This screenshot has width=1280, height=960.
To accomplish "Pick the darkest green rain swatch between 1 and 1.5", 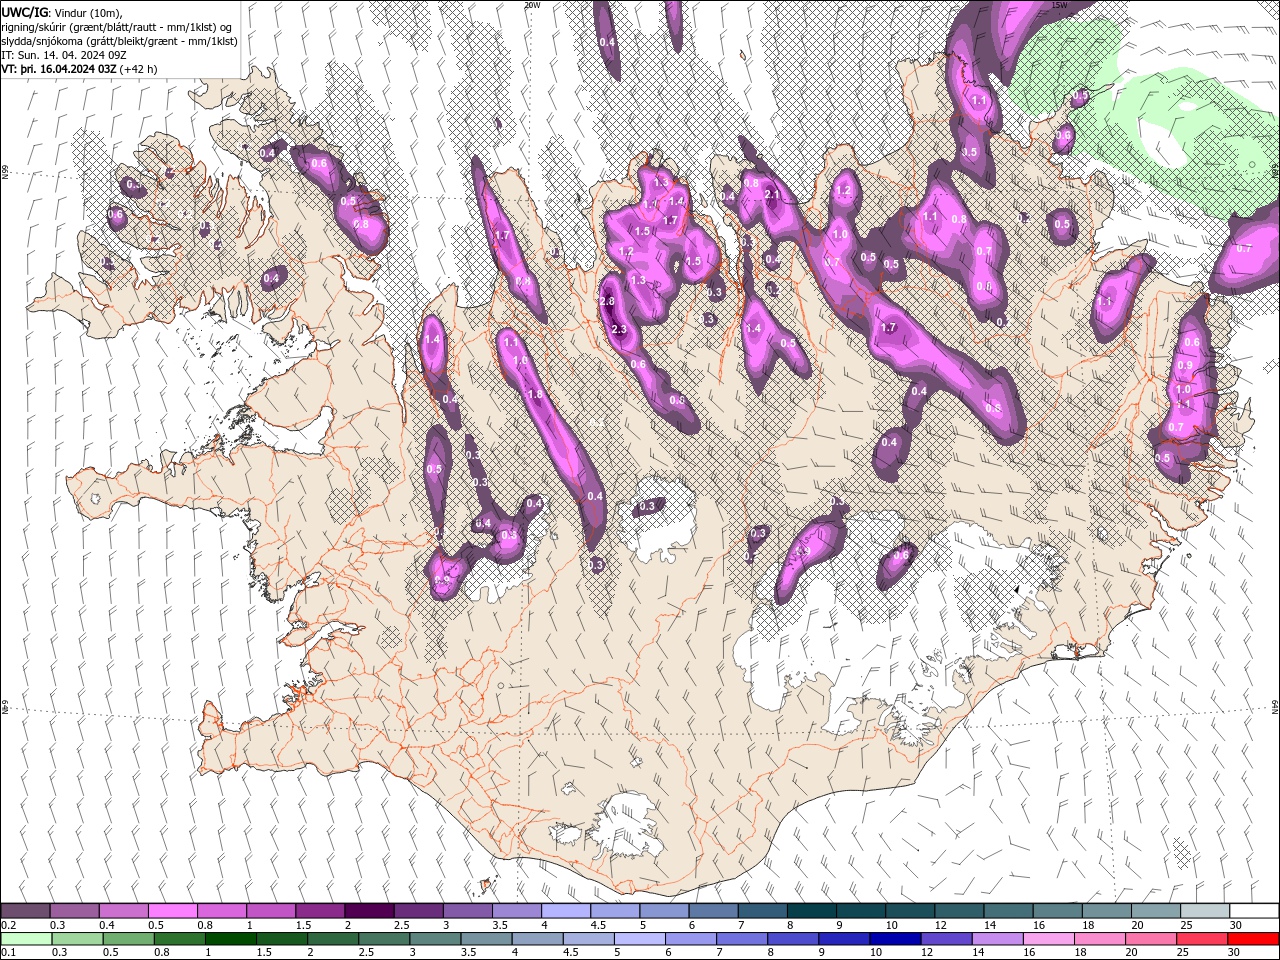I will (229, 939).
